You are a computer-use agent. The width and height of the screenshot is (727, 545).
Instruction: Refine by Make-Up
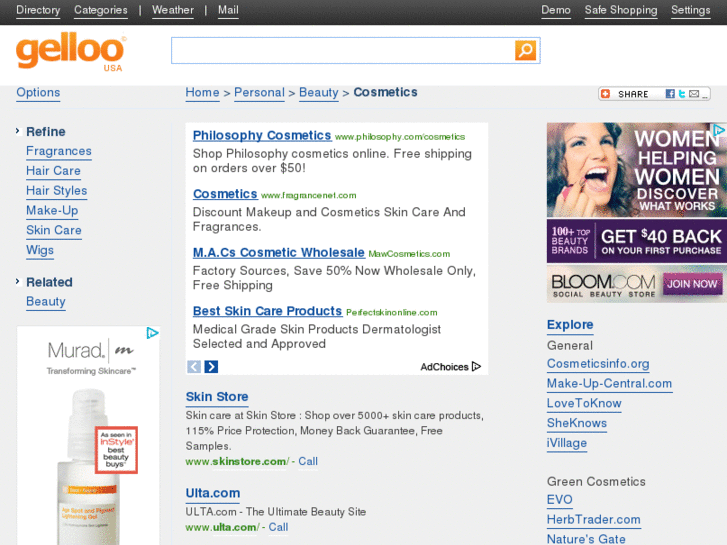coord(52,211)
